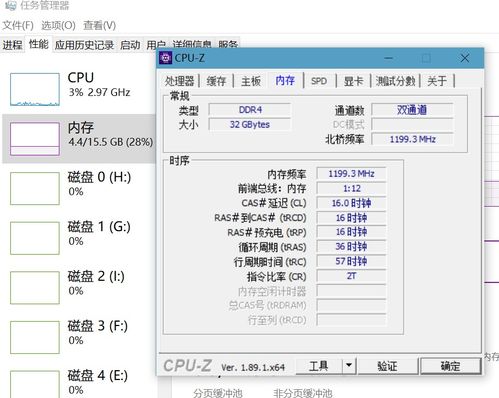
Task: Click the 北桥频率 1199.3 MHz field
Action: [x=412, y=139]
